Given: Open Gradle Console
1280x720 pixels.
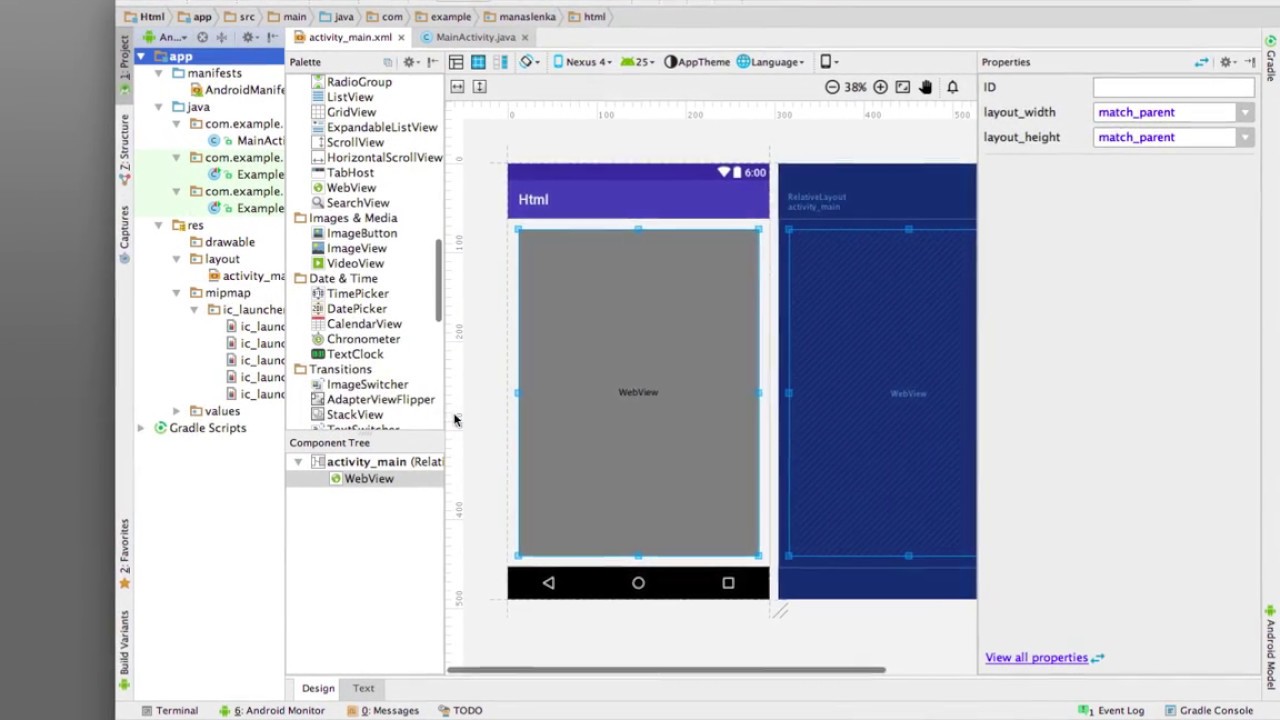Looking at the screenshot, I should point(1208,710).
